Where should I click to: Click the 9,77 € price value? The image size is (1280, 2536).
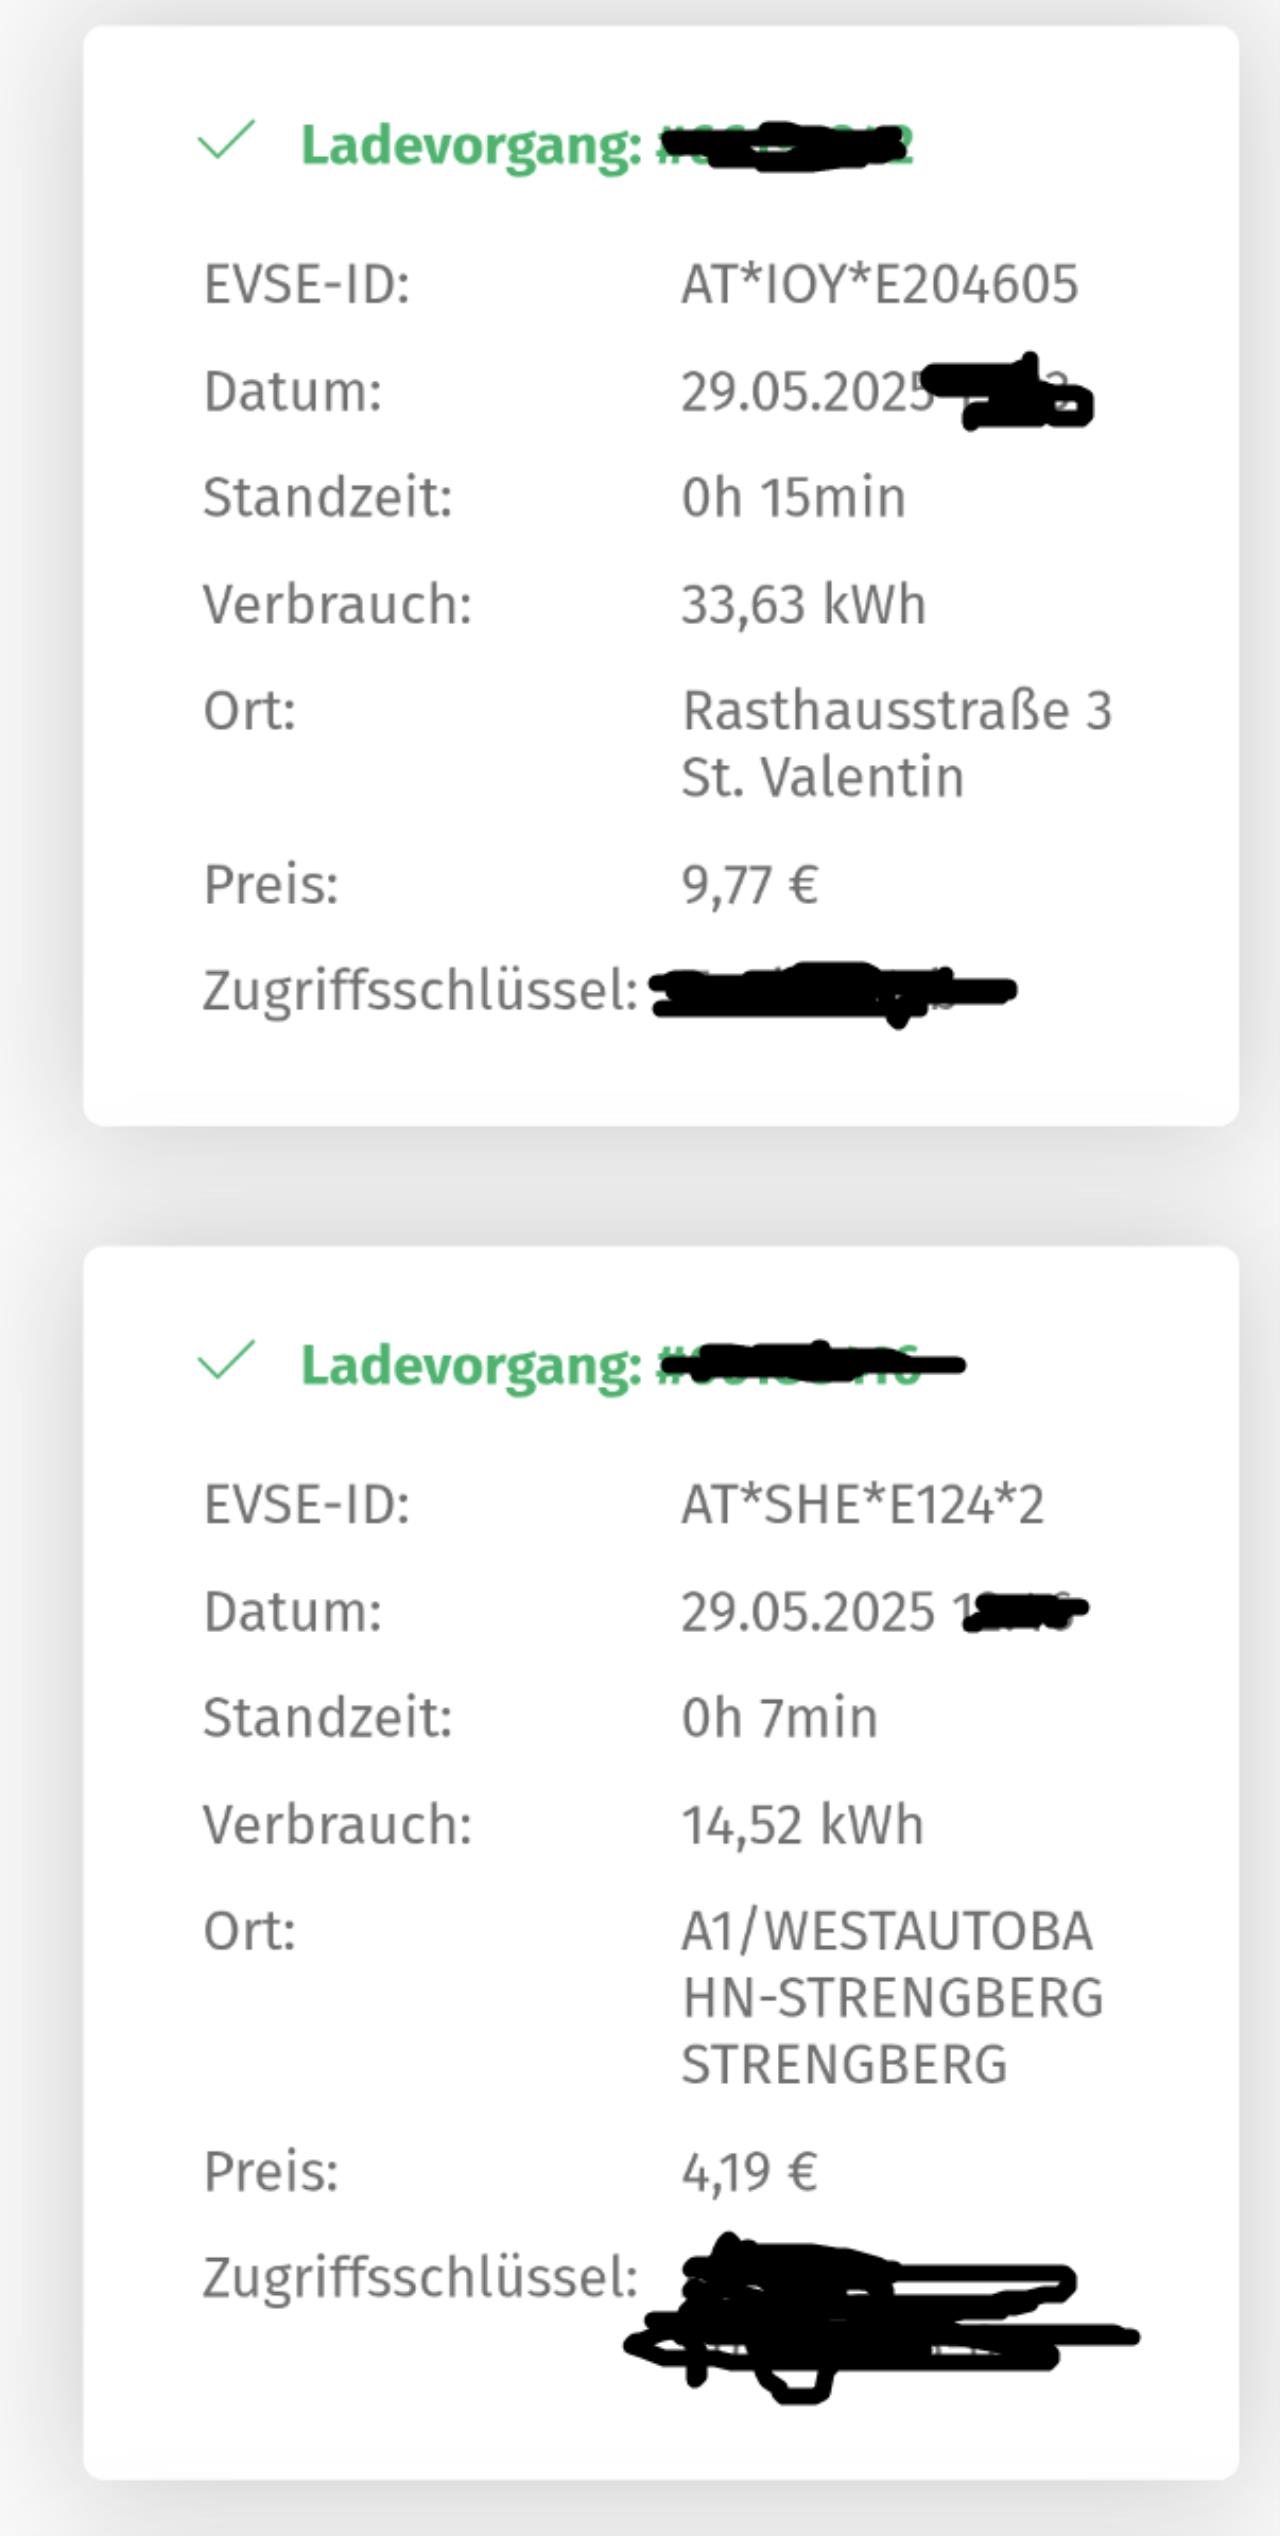point(750,885)
